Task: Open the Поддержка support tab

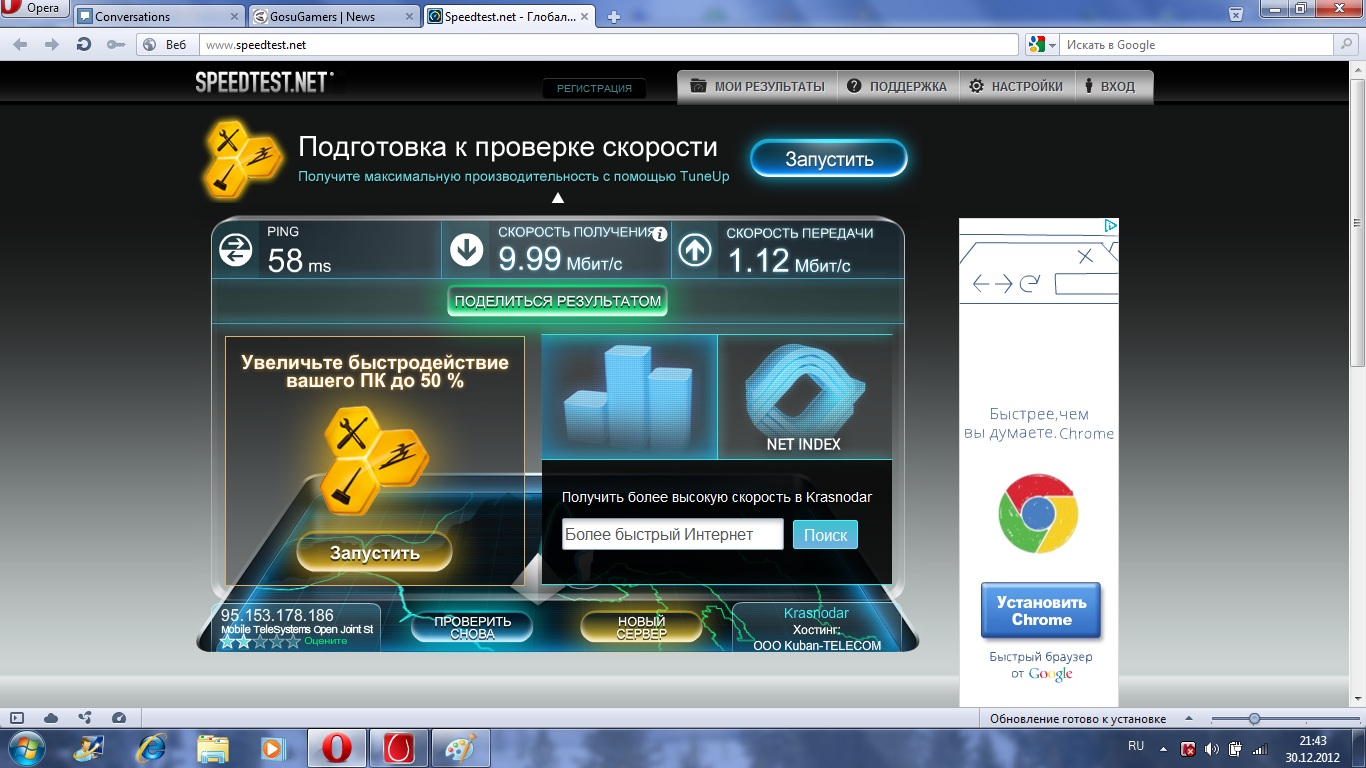Action: 897,87
